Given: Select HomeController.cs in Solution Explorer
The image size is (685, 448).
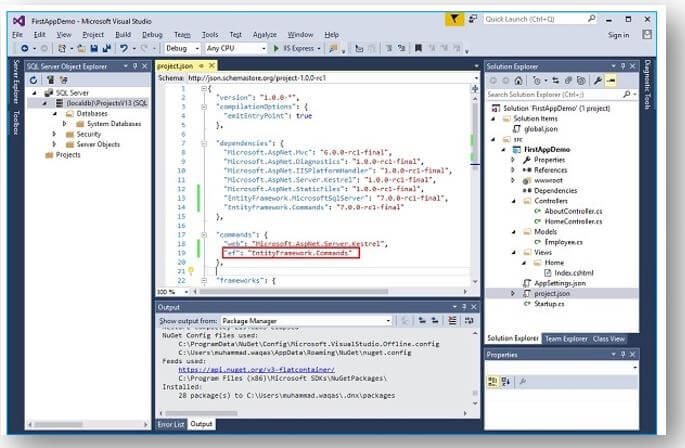Looking at the screenshot, I should click(573, 222).
